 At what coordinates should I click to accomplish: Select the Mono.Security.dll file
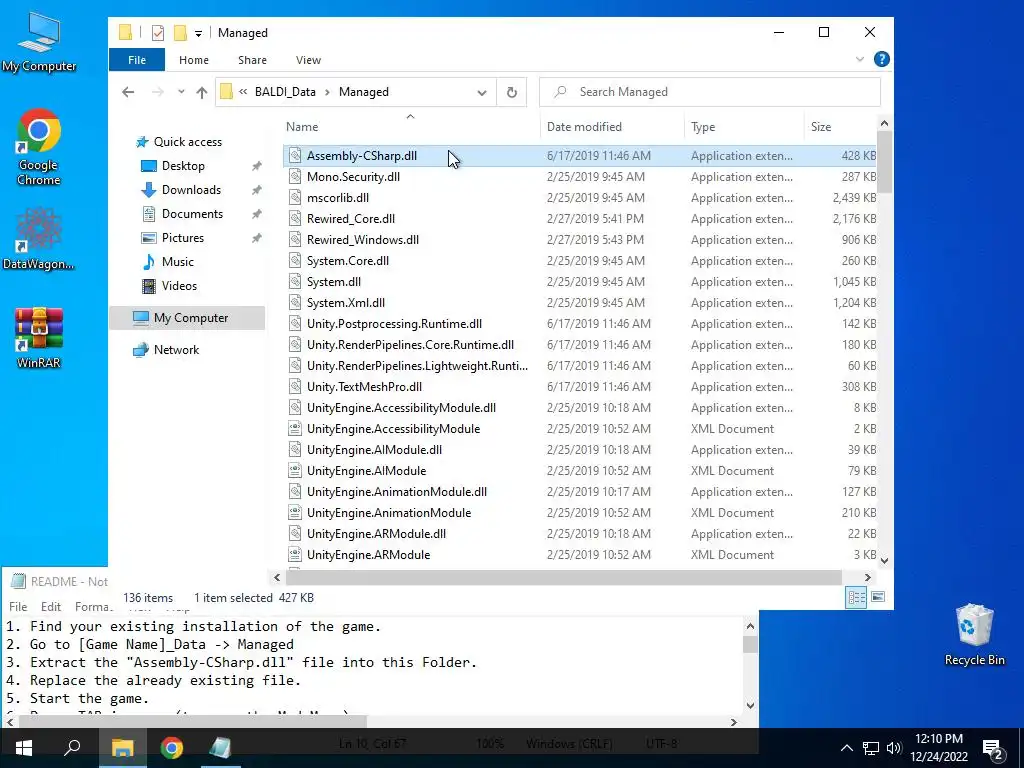tap(579, 176)
